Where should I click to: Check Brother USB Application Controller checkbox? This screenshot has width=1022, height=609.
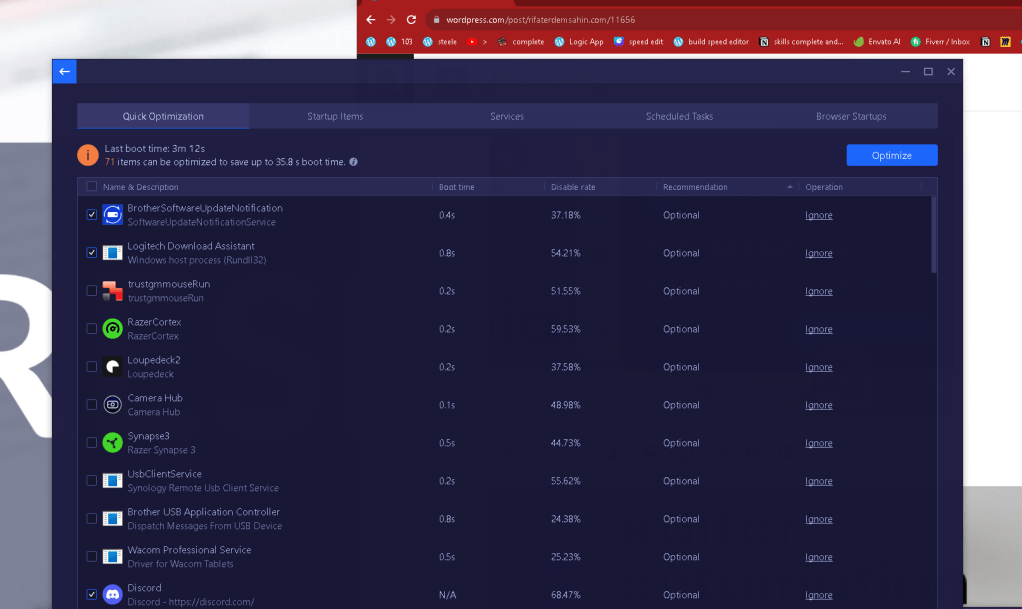point(91,518)
